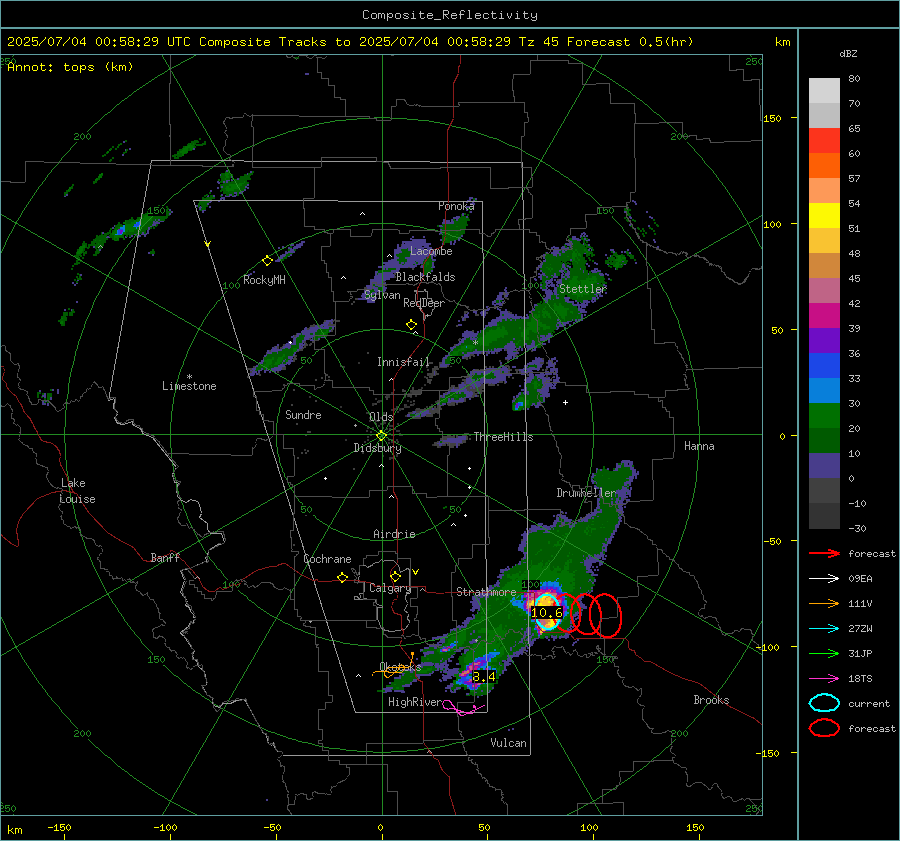The height and width of the screenshot is (841, 900).
Task: Click the 39 dBZ magenta color swatch
Action: (x=824, y=315)
